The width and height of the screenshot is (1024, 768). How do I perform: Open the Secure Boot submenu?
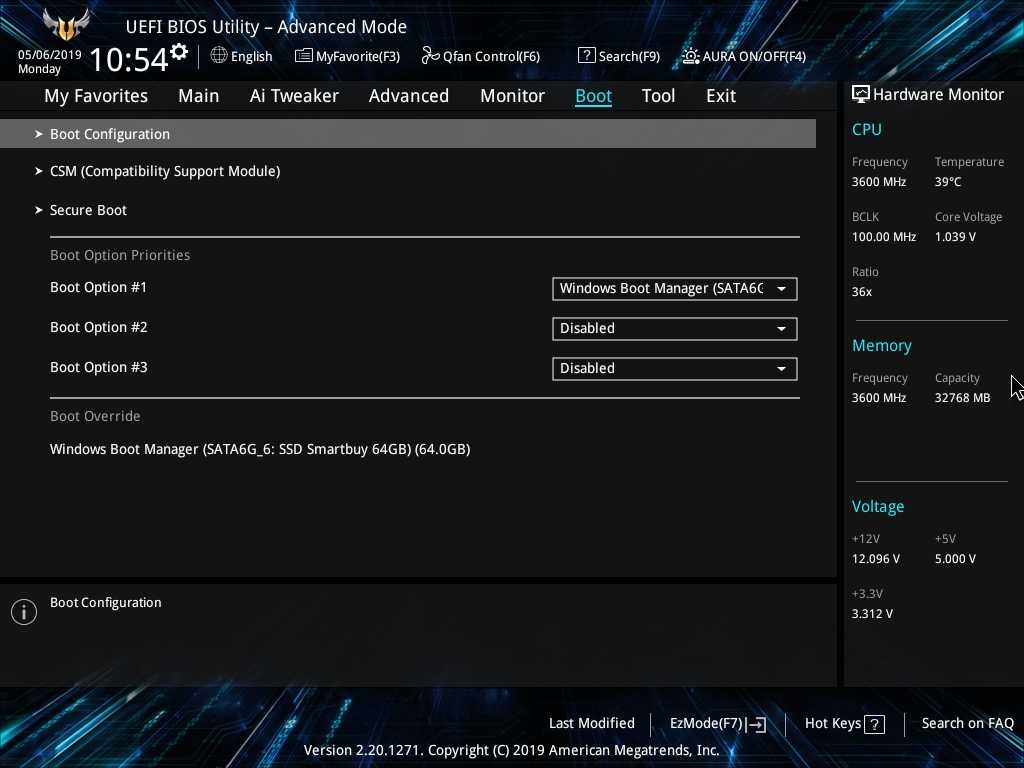[x=88, y=210]
